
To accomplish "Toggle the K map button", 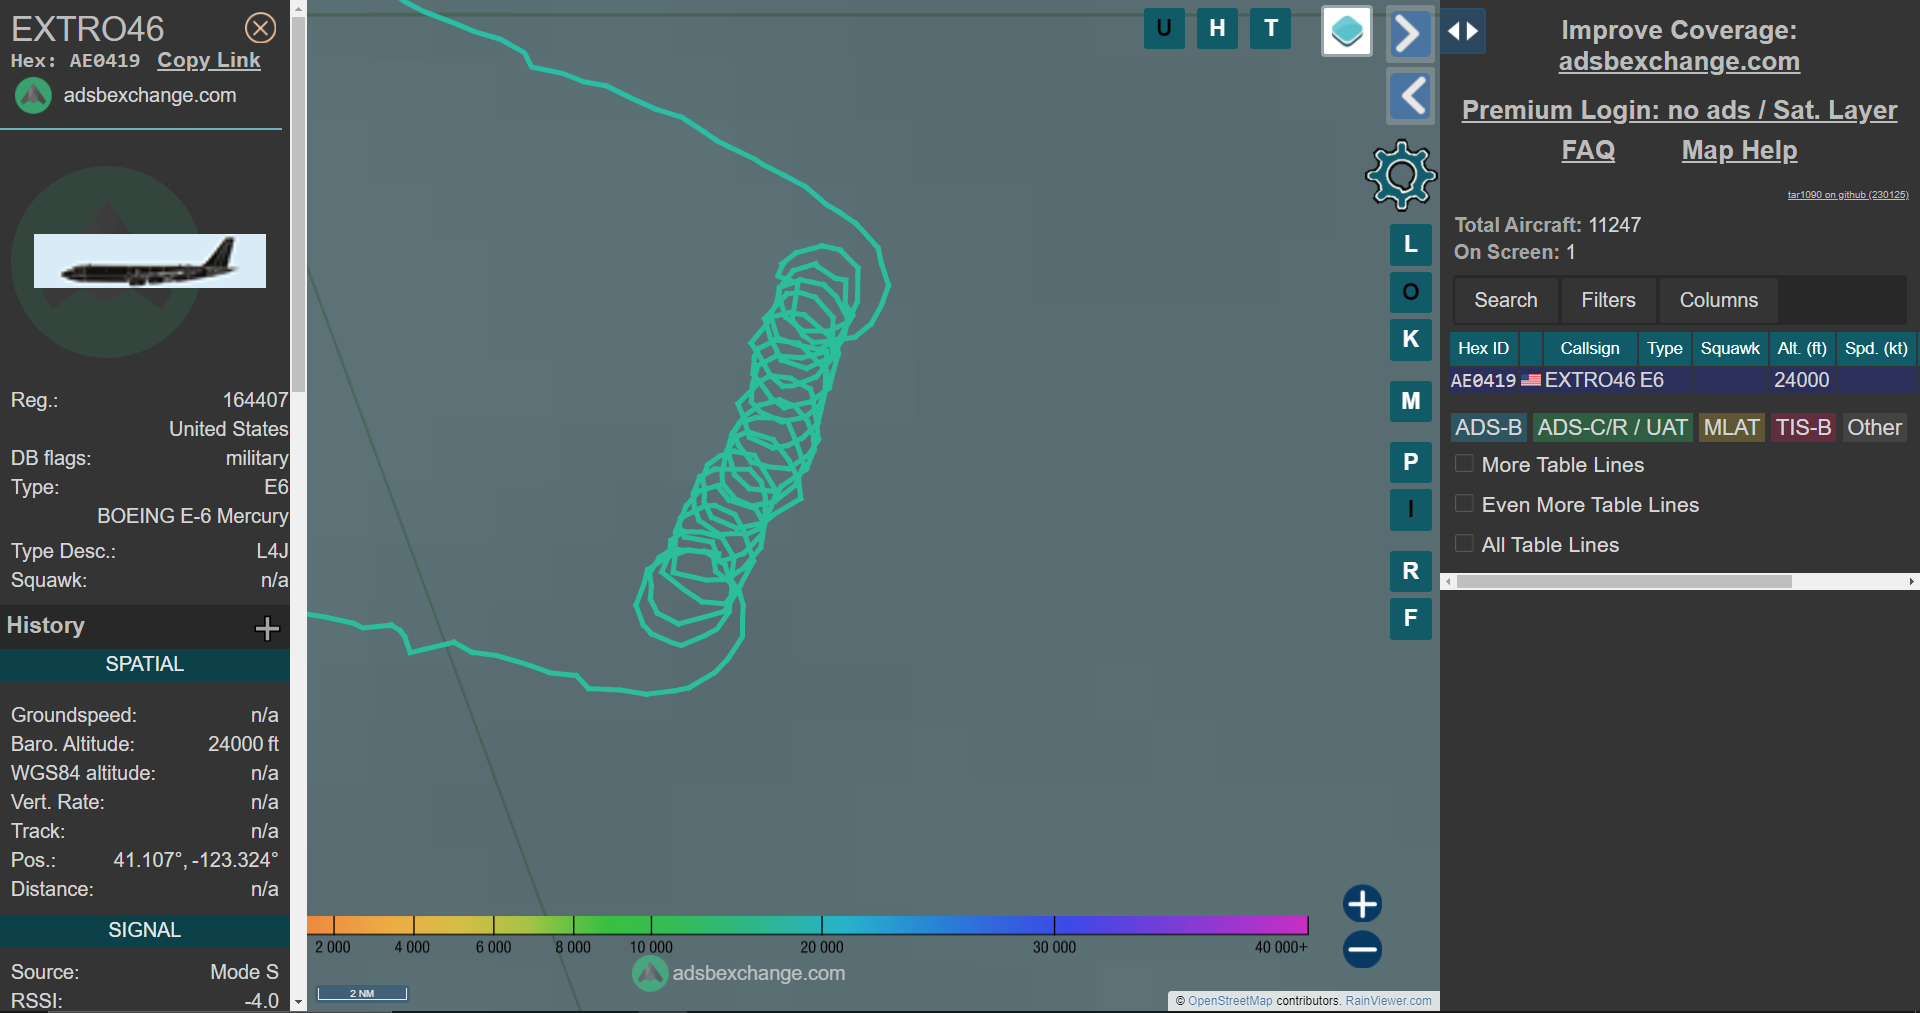I will click(x=1411, y=339).
